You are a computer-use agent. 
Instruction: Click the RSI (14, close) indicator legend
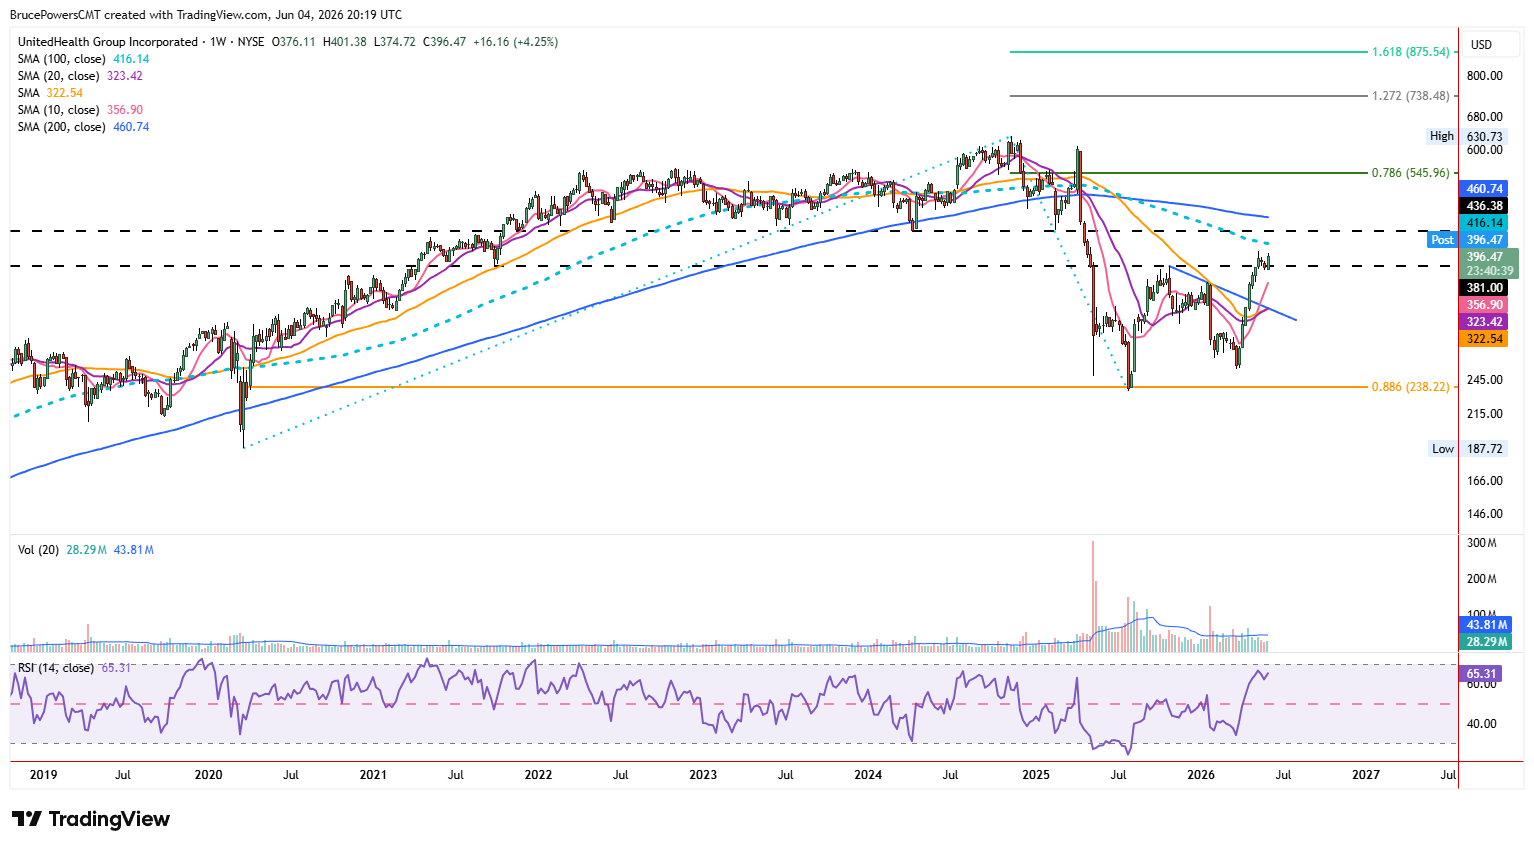point(74,667)
